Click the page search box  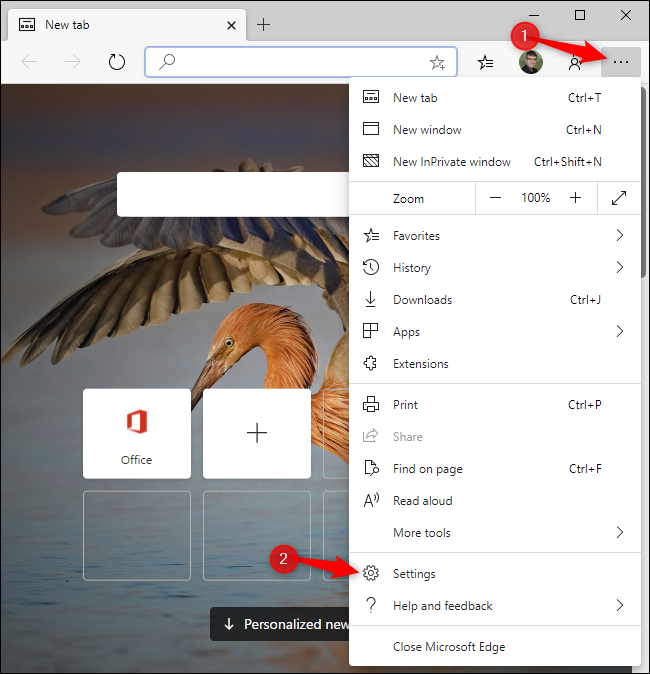click(x=233, y=194)
